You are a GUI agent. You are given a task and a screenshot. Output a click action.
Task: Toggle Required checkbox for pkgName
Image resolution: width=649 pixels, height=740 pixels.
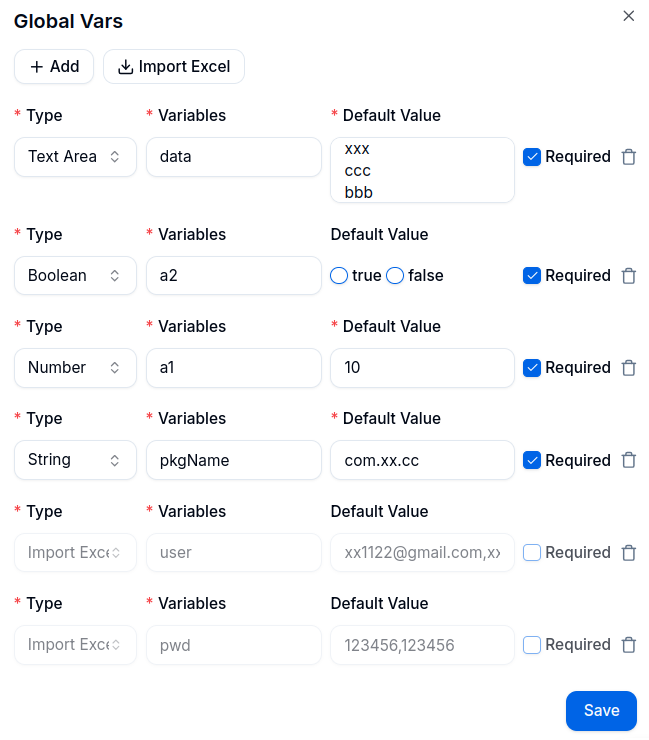531,460
